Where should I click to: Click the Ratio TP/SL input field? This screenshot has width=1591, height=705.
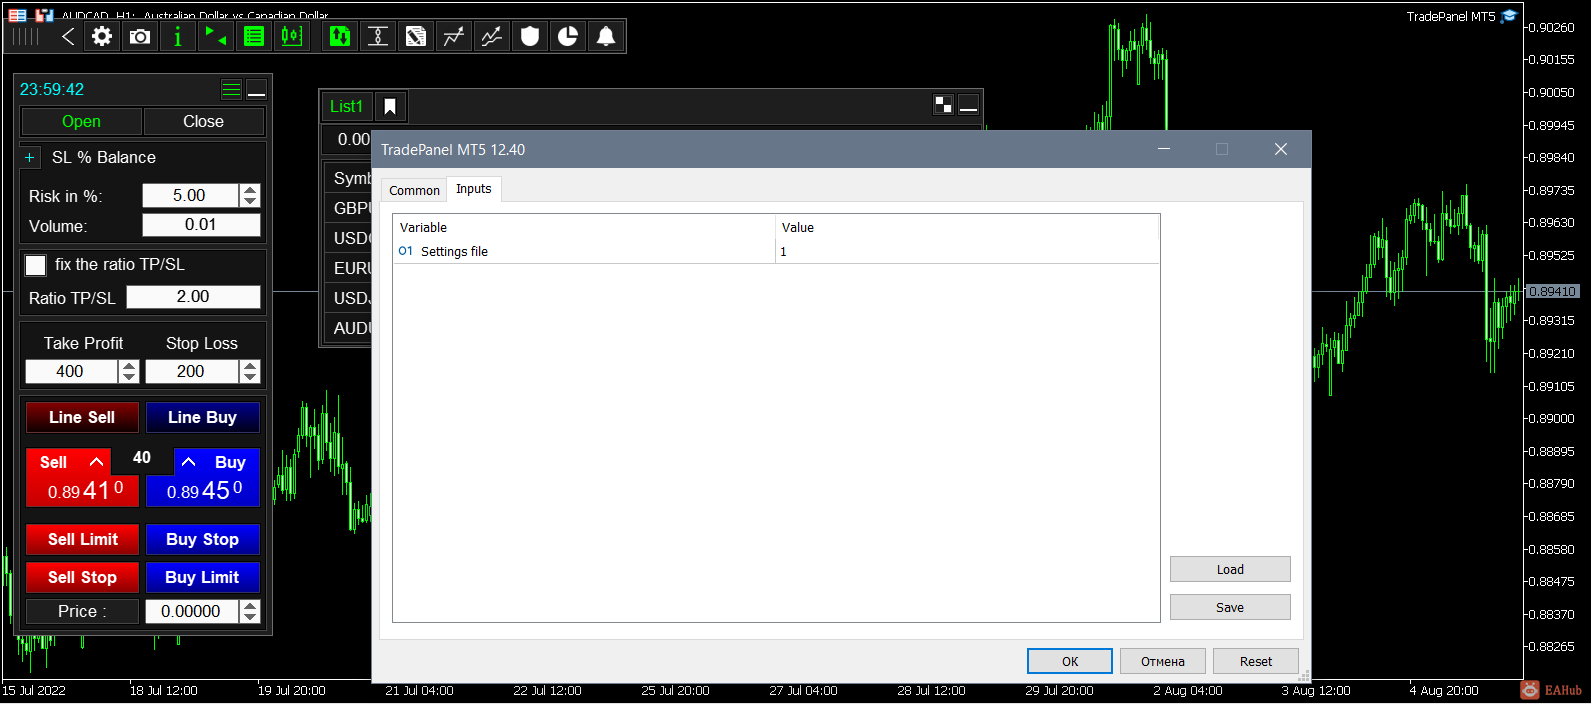193,297
